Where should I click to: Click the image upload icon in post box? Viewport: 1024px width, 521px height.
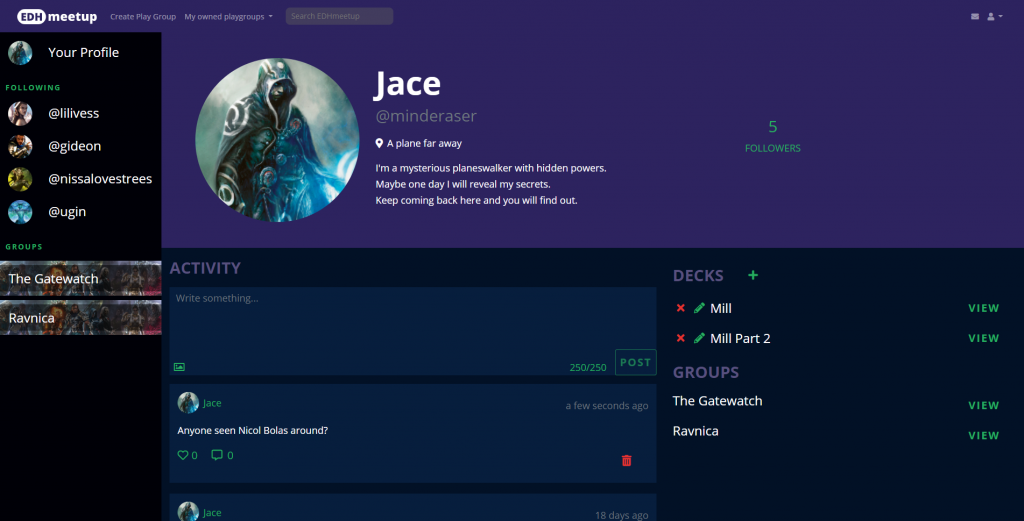(x=179, y=367)
